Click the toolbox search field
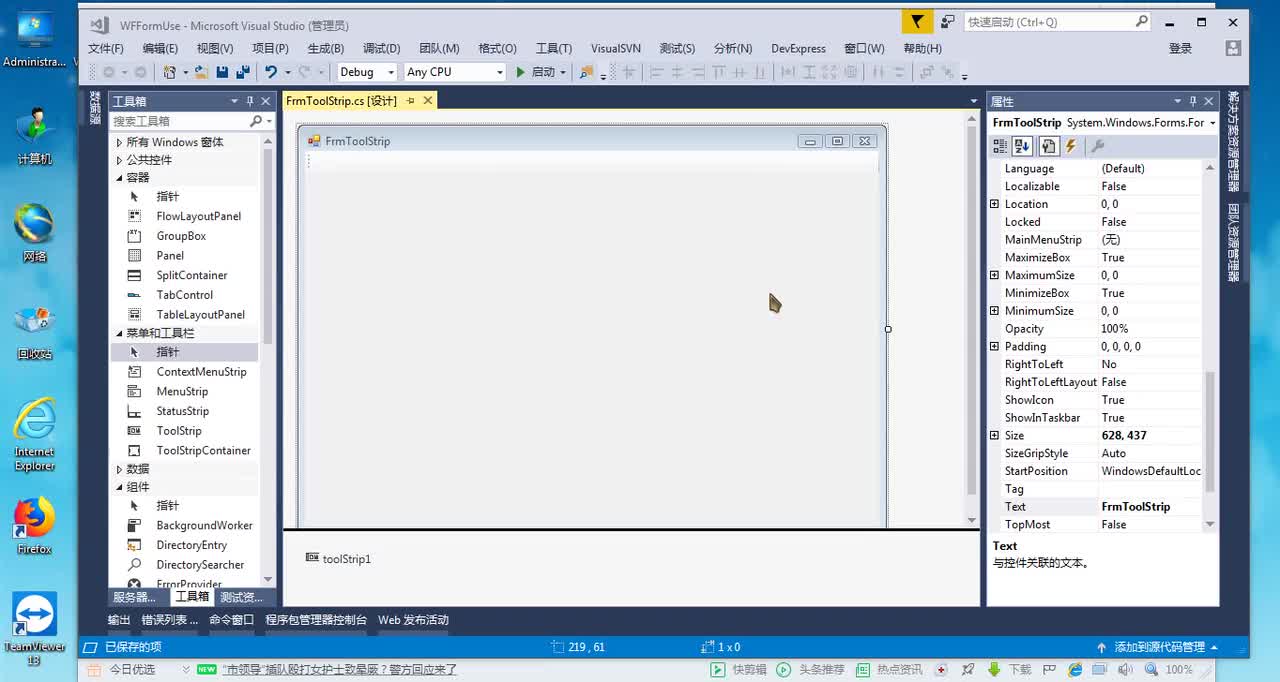The width and height of the screenshot is (1280, 682). [x=180, y=121]
